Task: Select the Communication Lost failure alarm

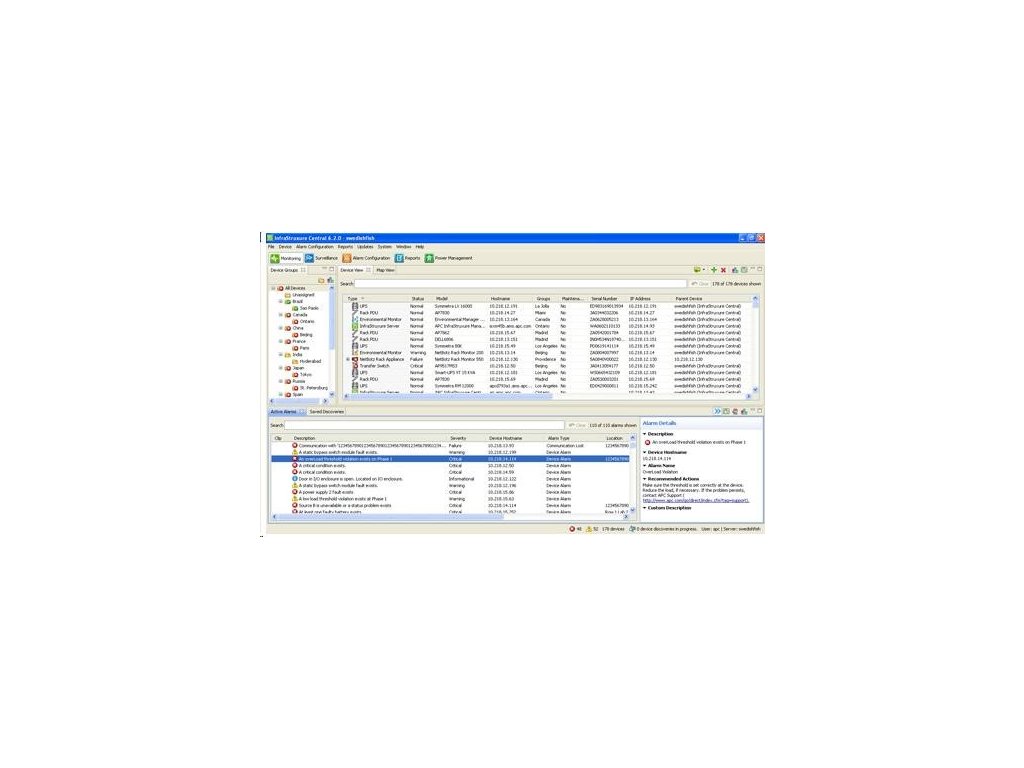Action: pyautogui.click(x=451, y=445)
